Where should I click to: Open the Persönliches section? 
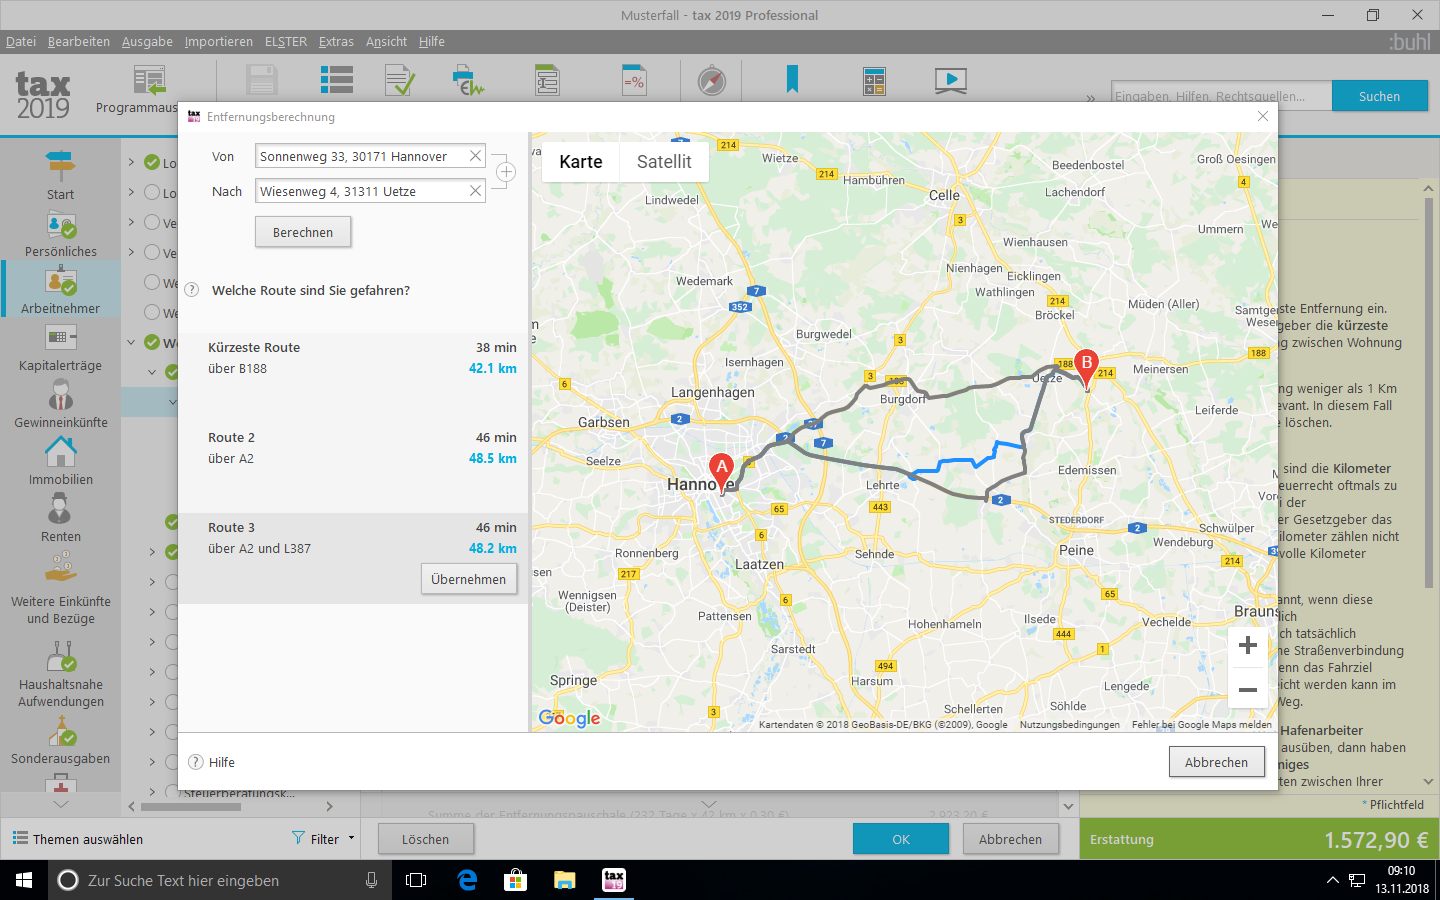[x=60, y=234]
